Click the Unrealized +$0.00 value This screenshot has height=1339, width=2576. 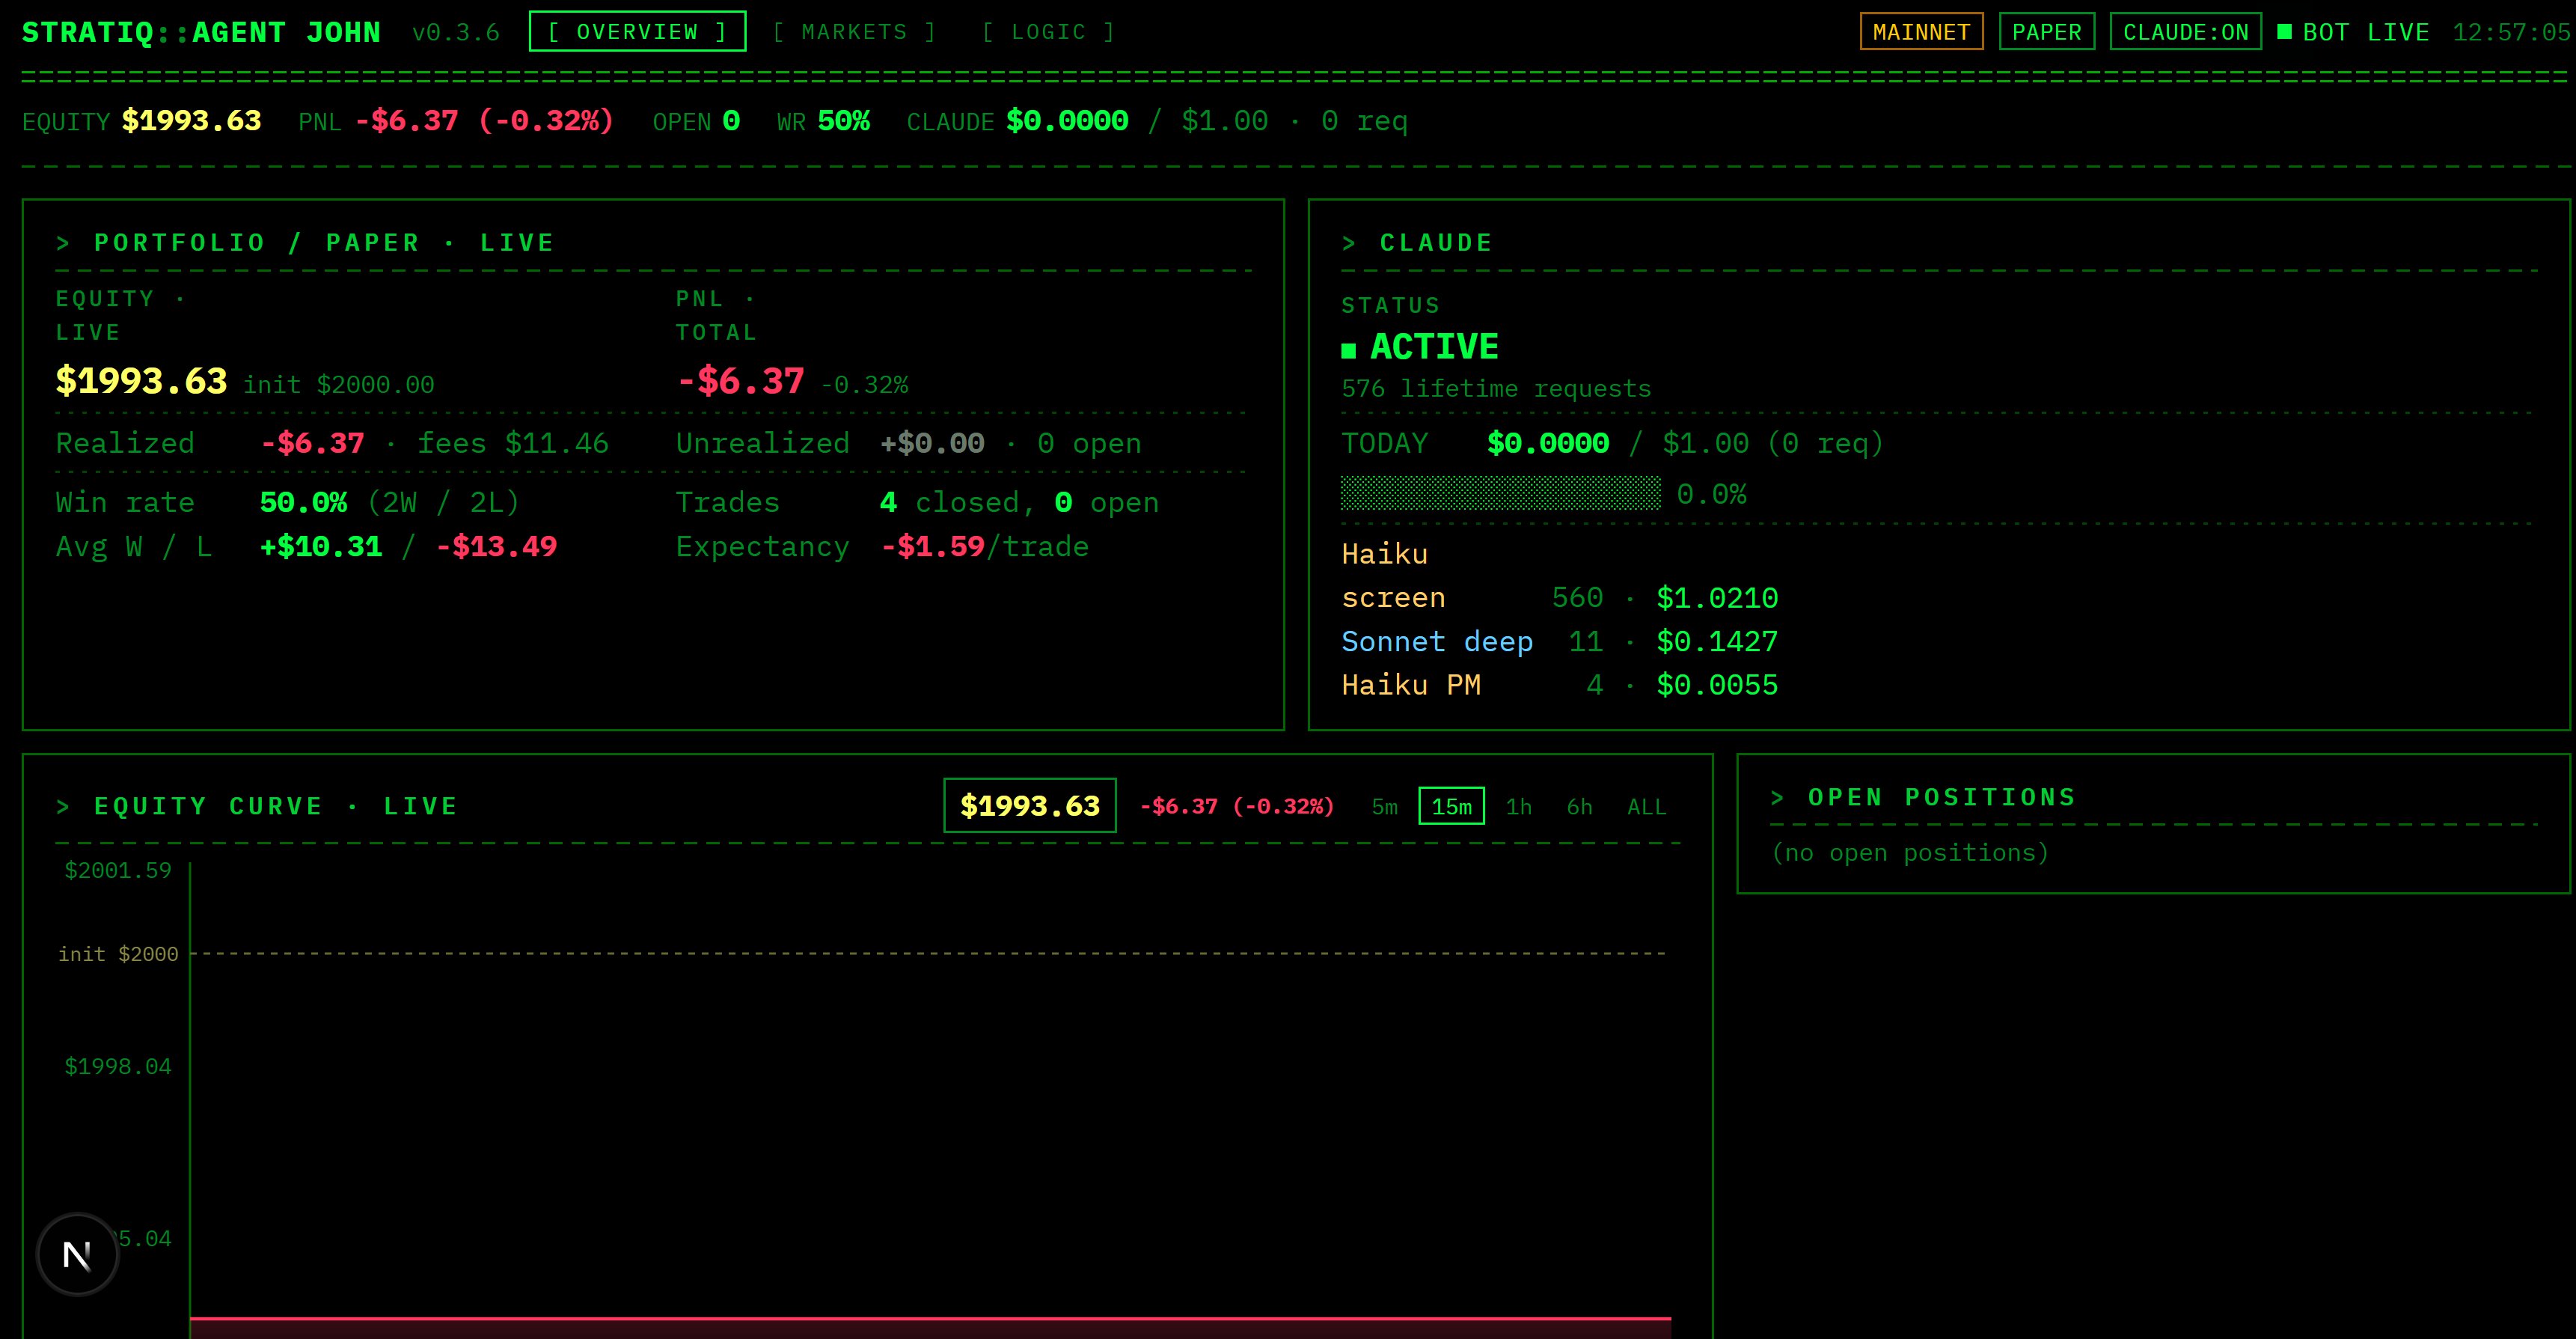point(932,443)
